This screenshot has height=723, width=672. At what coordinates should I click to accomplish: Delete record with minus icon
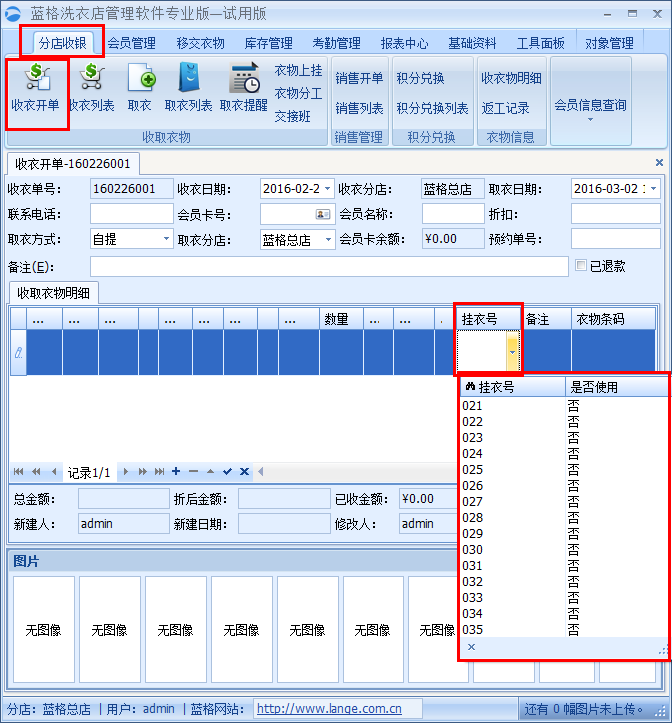click(193, 471)
